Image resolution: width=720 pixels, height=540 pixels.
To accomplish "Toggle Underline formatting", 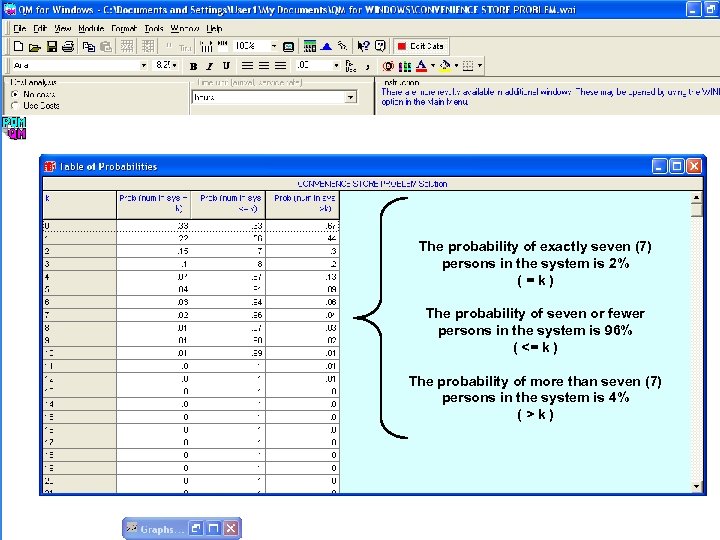I will [226, 66].
